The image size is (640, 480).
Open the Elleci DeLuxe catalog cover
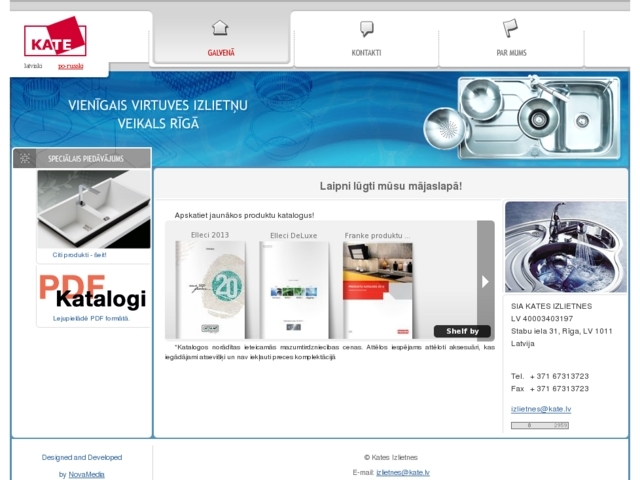point(293,289)
